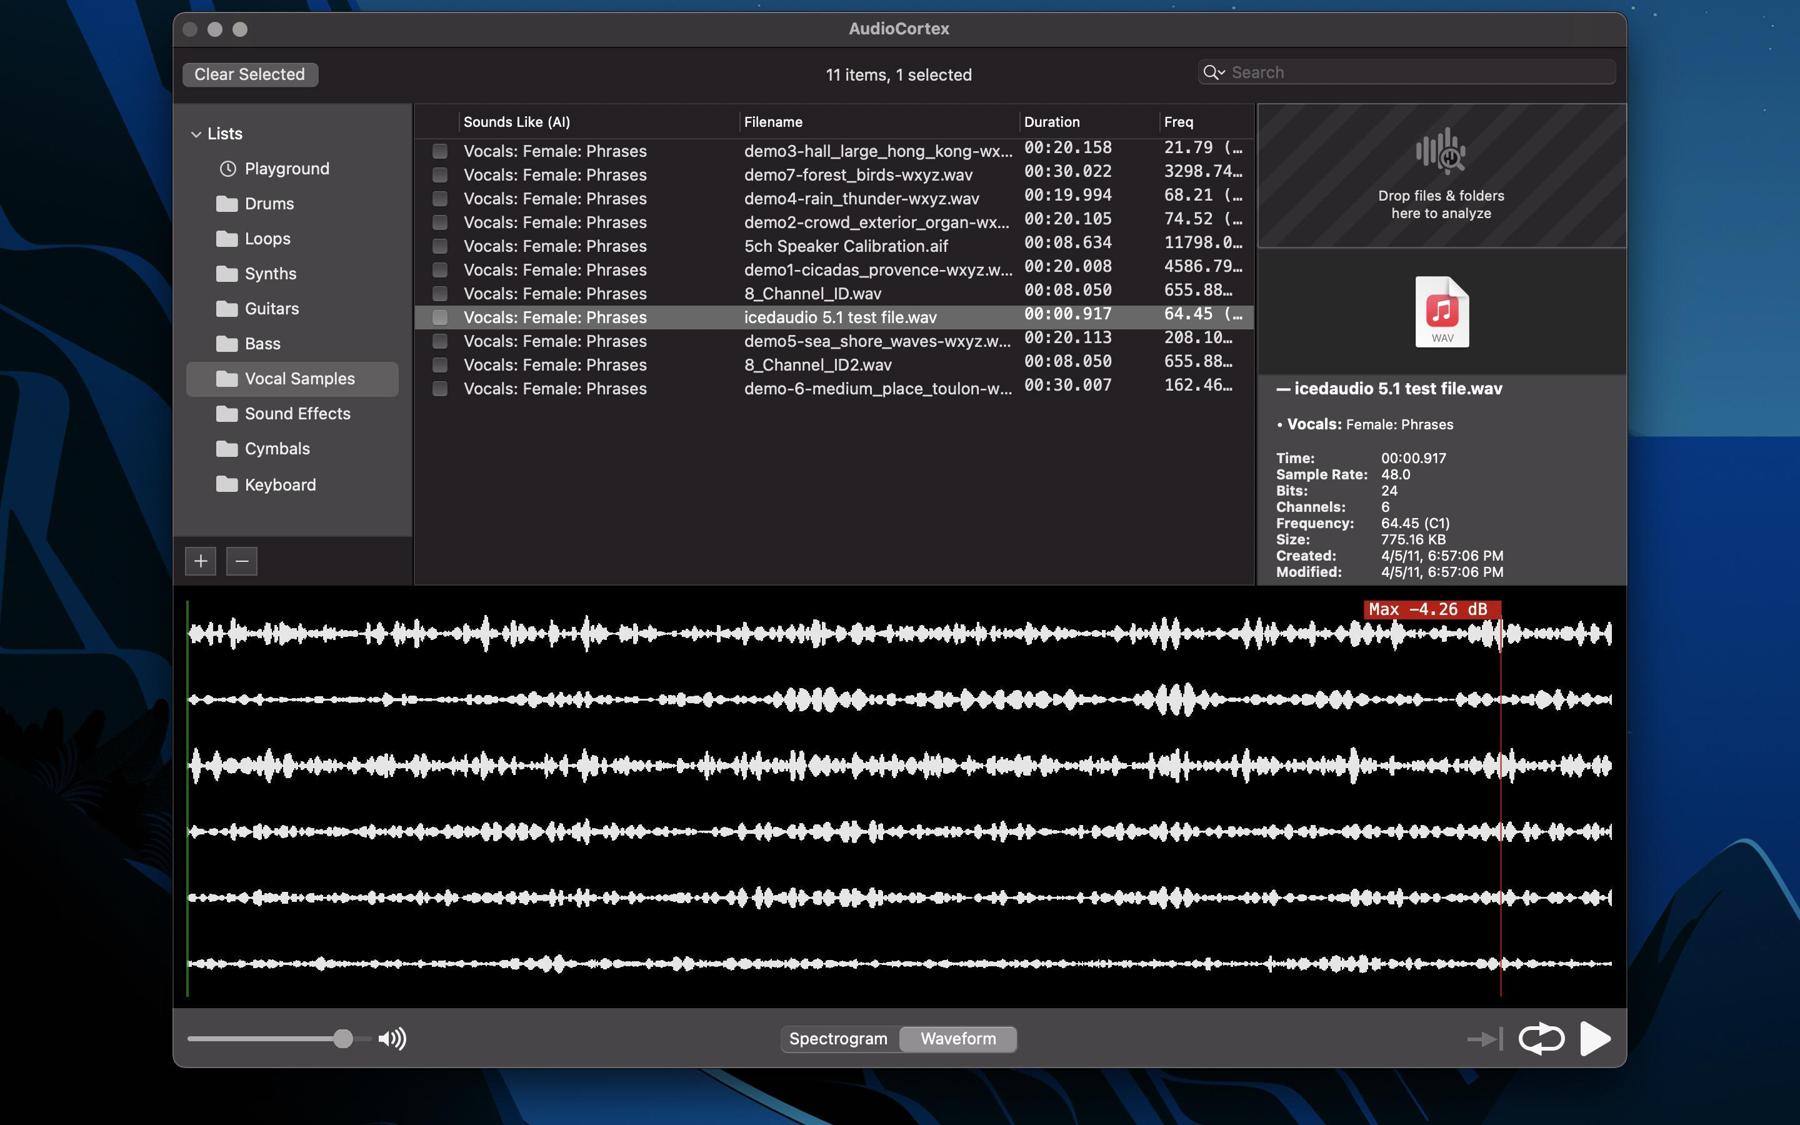Click the skip-to-end arrow icon
The width and height of the screenshot is (1800, 1125).
[1484, 1039]
